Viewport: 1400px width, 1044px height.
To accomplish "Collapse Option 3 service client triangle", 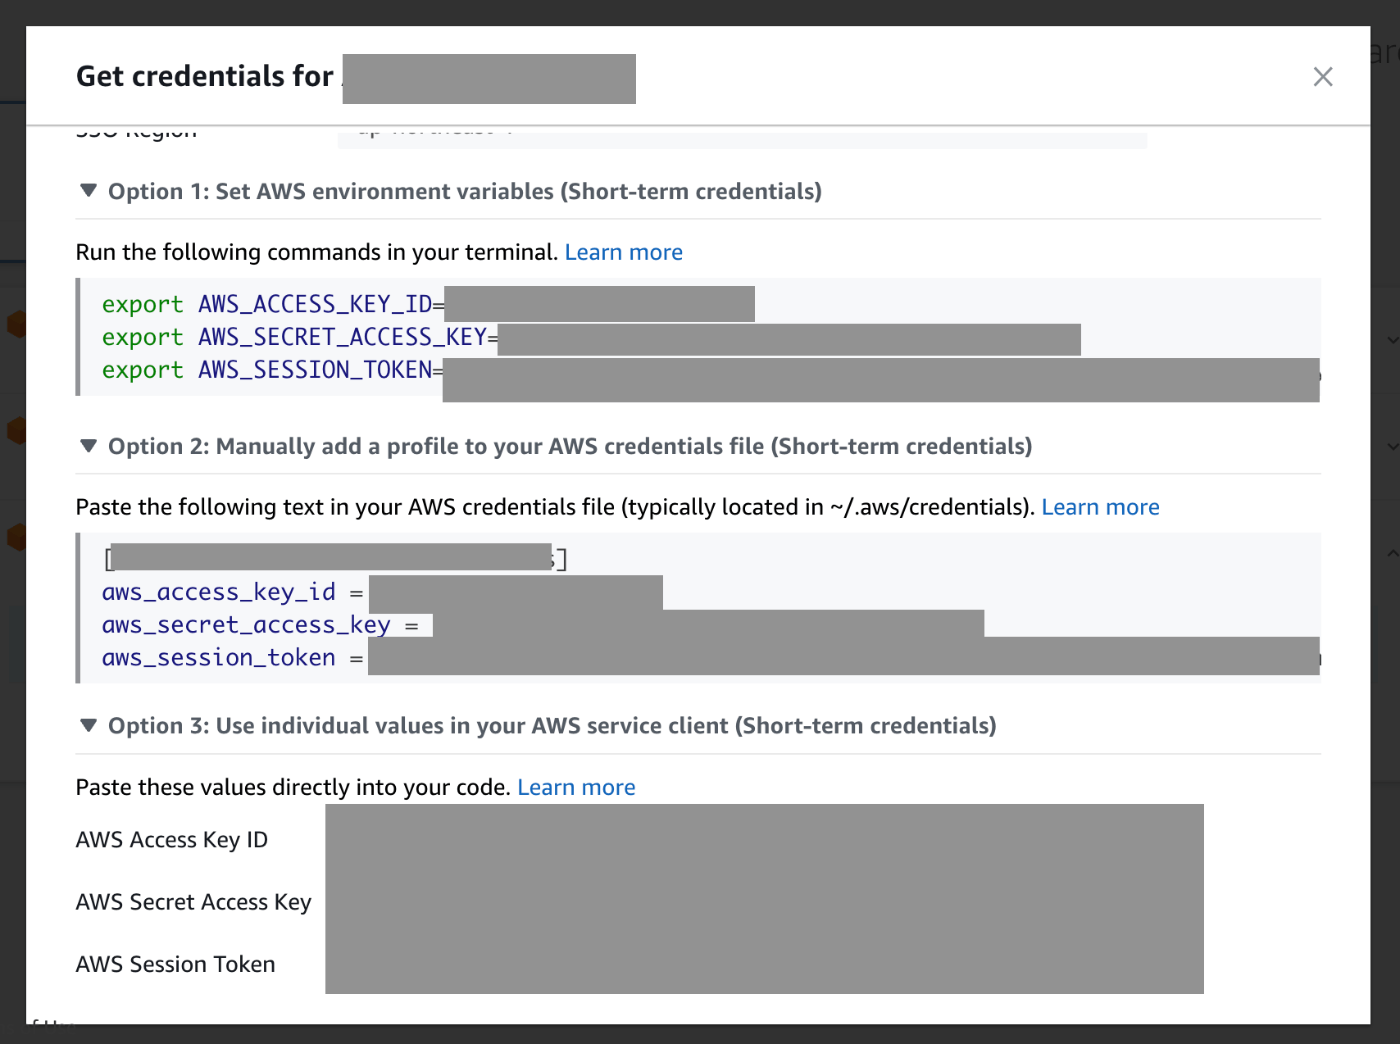I will (x=89, y=725).
